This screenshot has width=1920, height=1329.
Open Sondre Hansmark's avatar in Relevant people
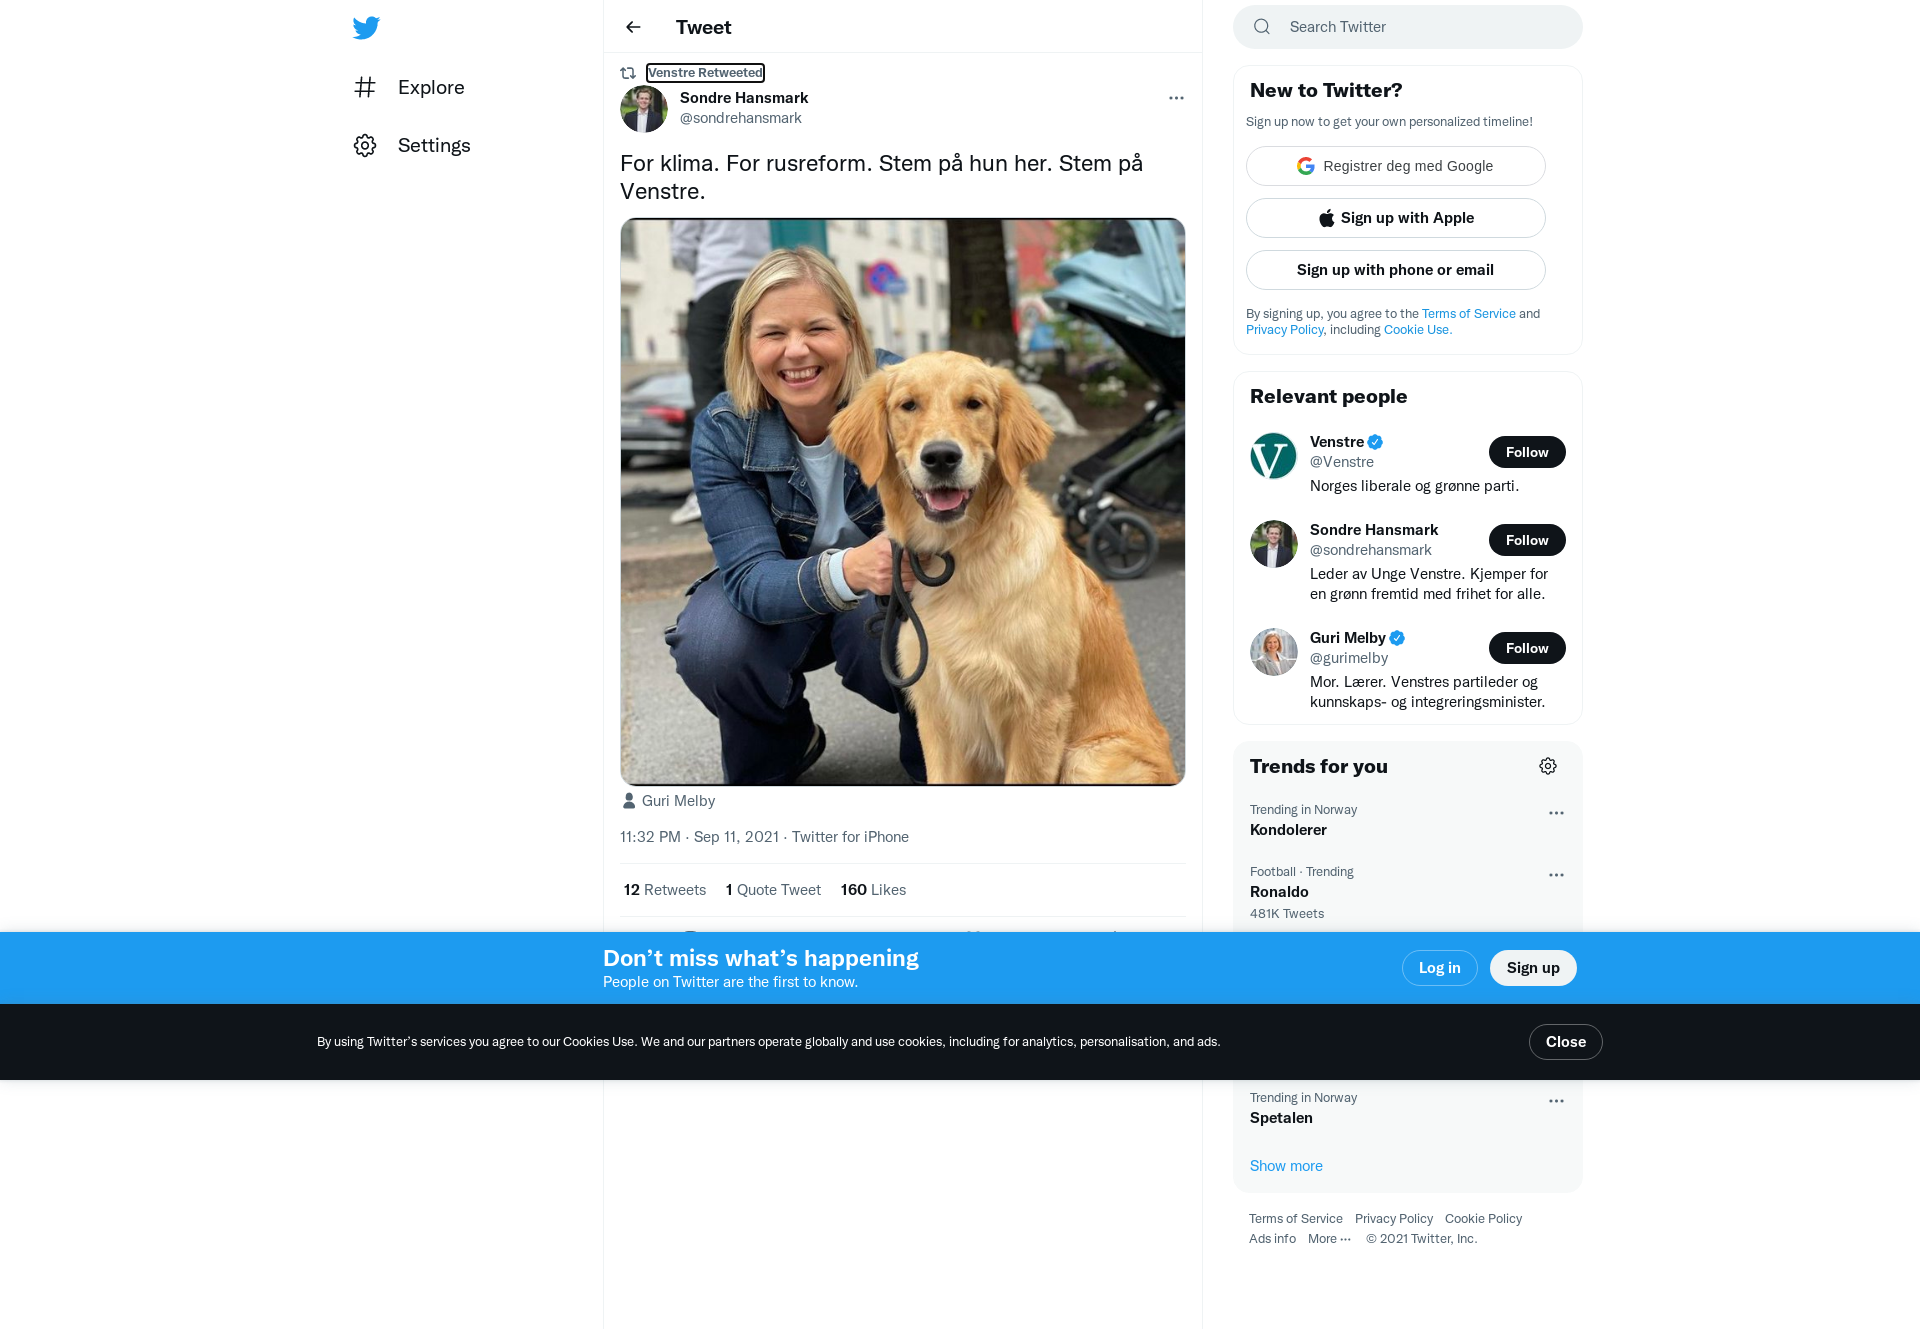point(1274,544)
